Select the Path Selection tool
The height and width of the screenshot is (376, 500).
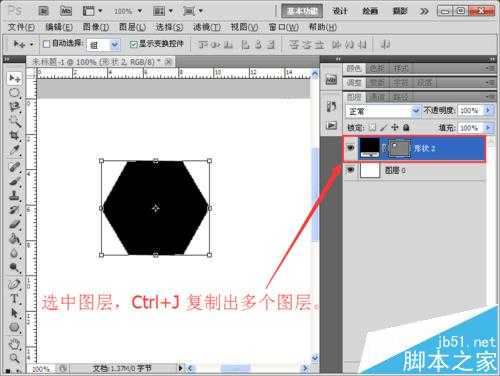[x=15, y=313]
